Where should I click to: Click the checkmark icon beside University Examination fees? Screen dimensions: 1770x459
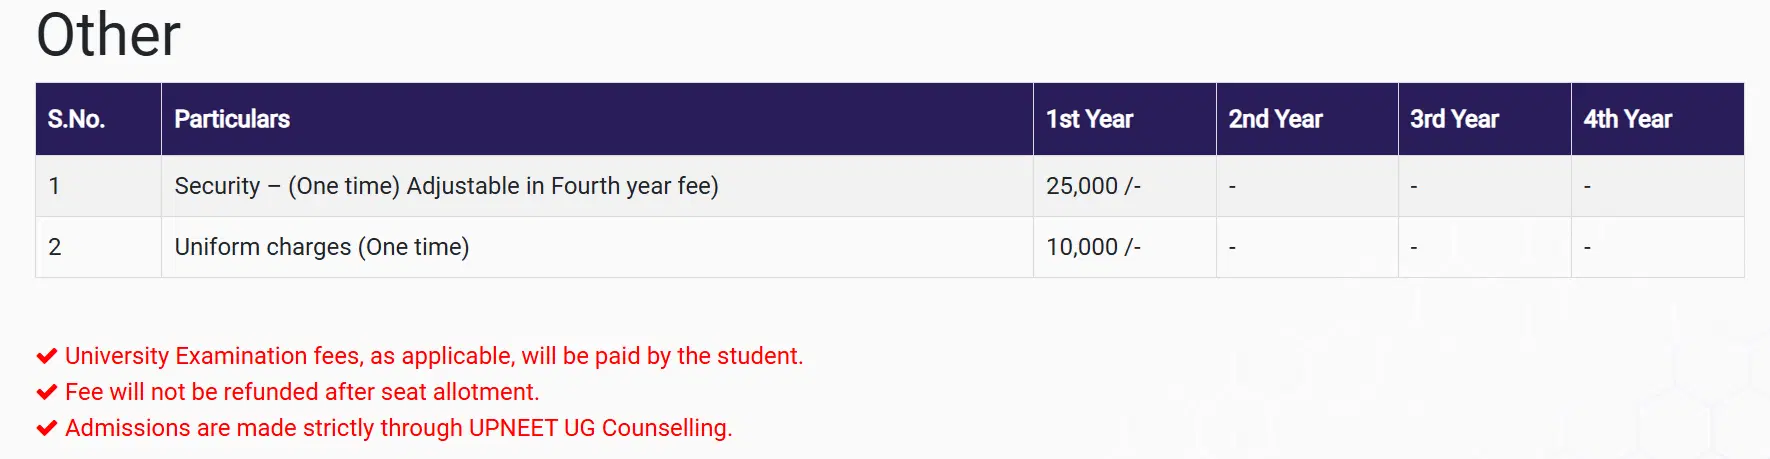pyautogui.click(x=46, y=356)
